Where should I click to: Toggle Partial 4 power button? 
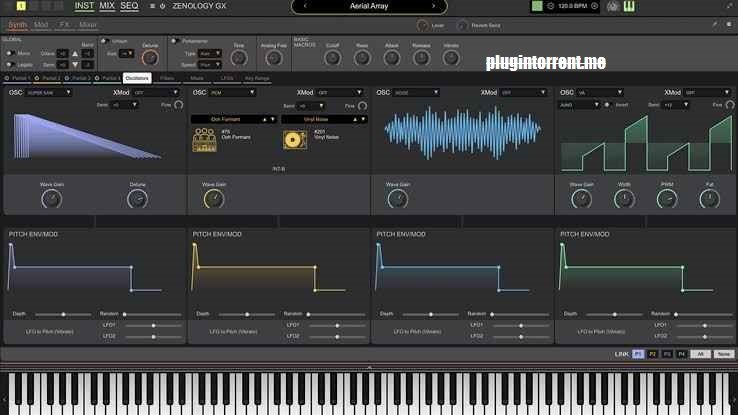97,78
